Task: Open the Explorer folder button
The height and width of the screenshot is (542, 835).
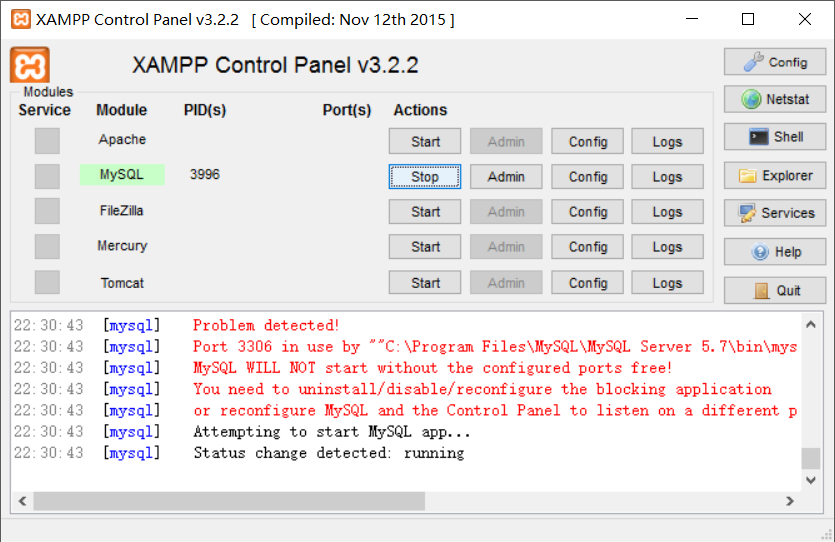Action: pyautogui.click(x=775, y=175)
